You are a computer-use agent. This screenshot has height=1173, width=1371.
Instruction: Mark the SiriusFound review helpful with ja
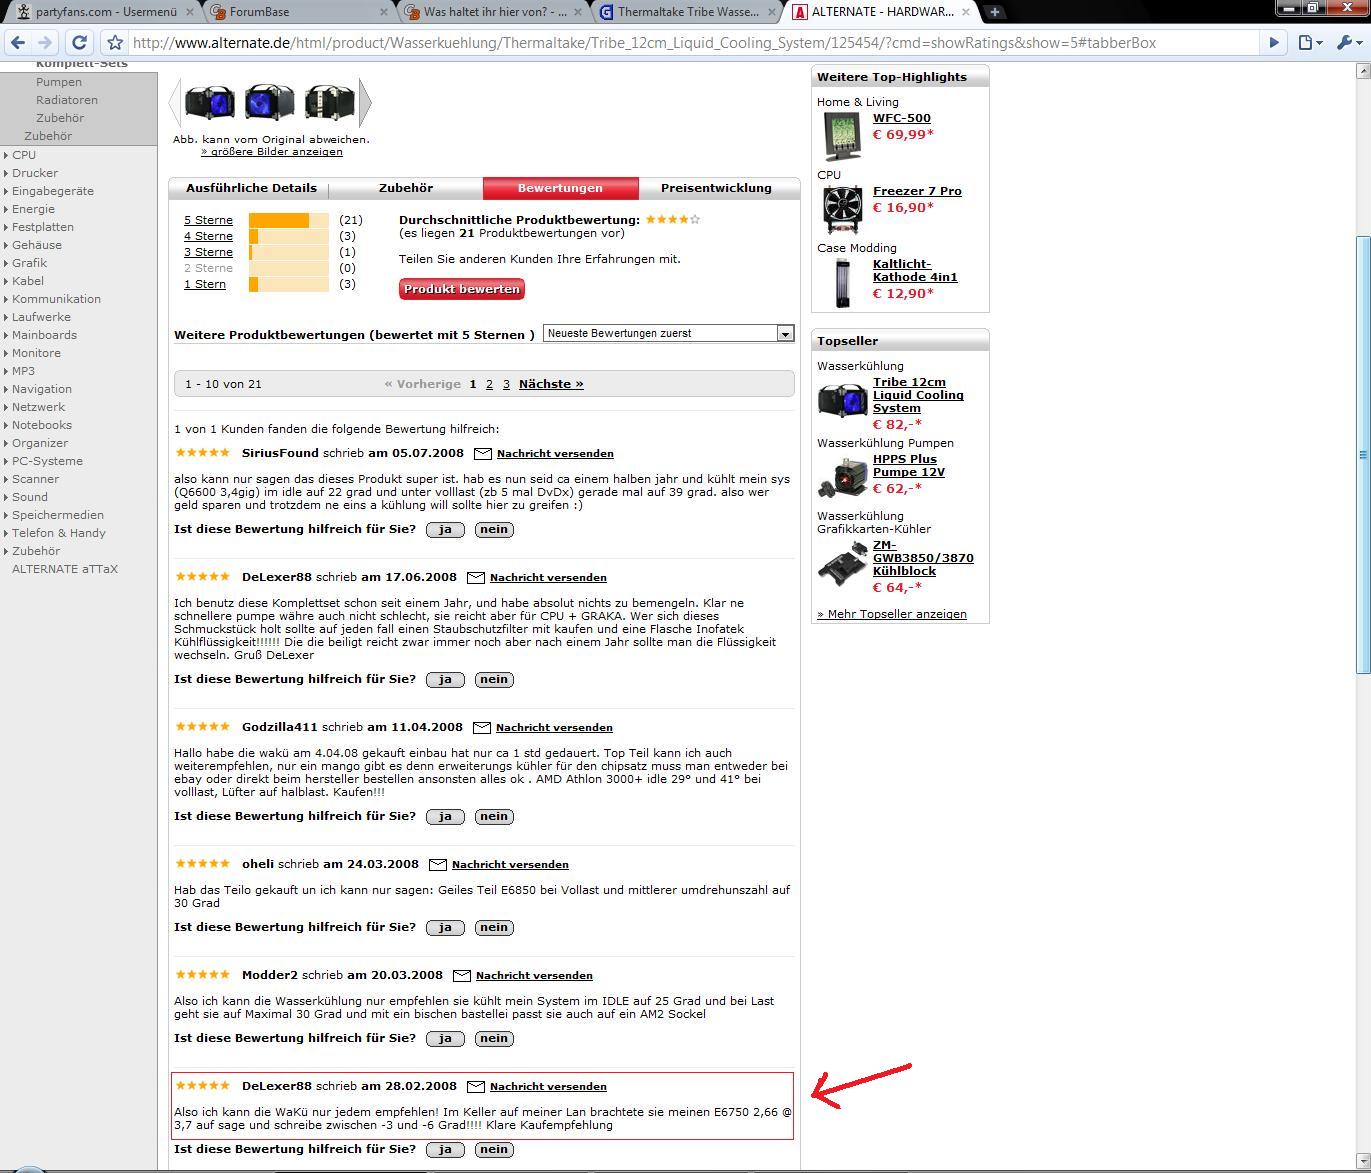point(445,530)
